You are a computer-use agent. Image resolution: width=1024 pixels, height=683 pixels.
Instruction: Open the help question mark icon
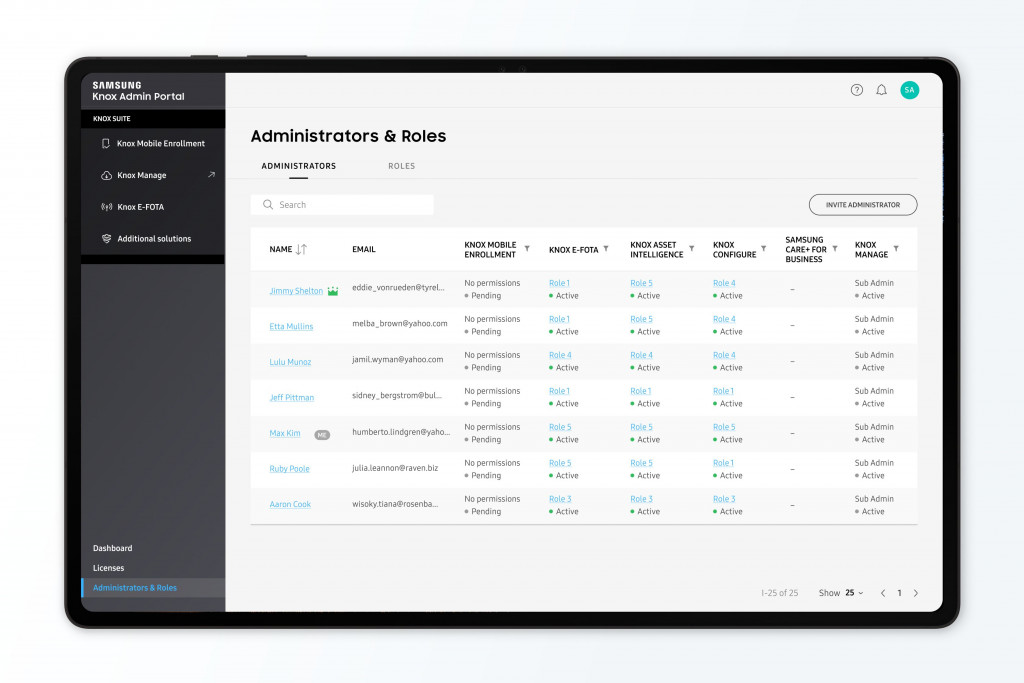pyautogui.click(x=857, y=90)
